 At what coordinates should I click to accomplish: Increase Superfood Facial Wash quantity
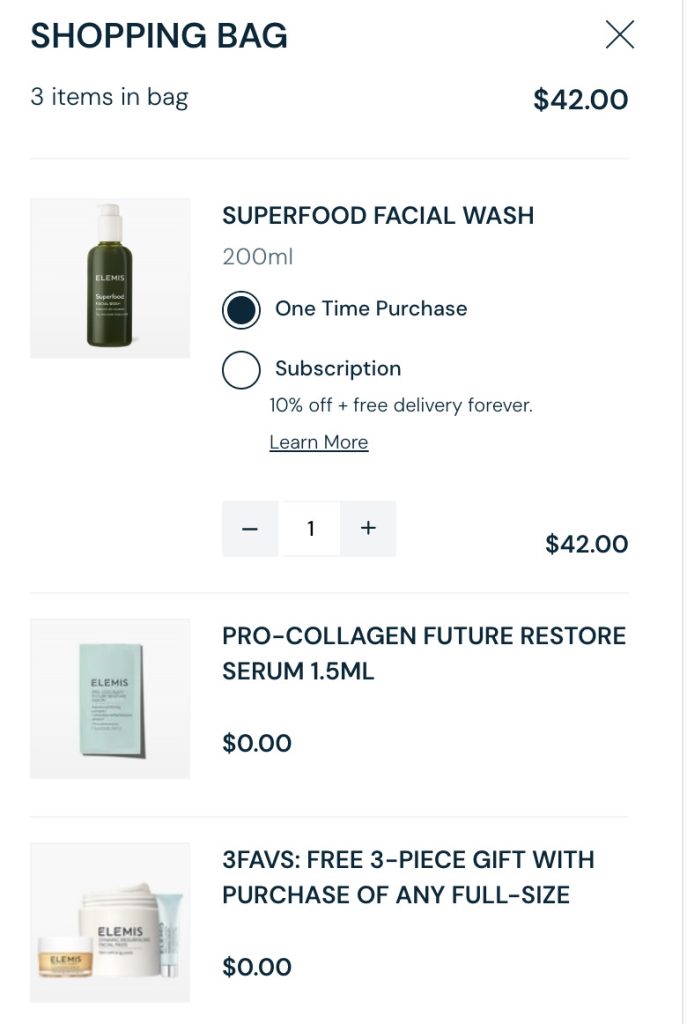tap(368, 528)
